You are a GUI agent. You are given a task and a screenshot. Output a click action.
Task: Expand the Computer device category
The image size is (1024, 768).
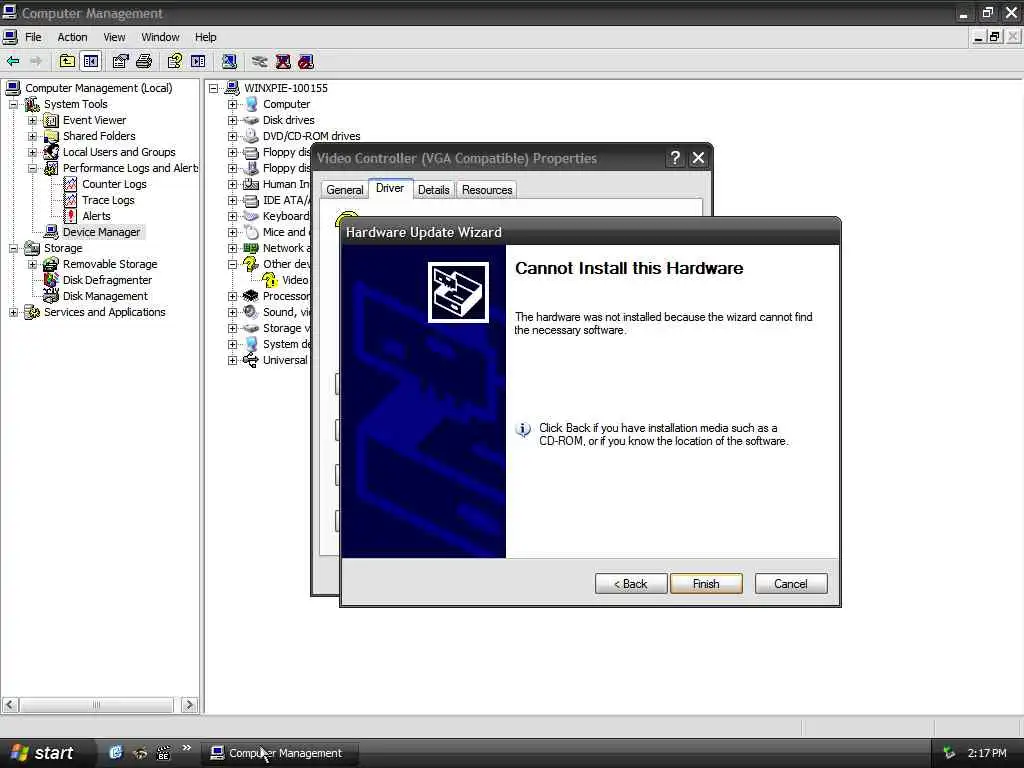232,104
